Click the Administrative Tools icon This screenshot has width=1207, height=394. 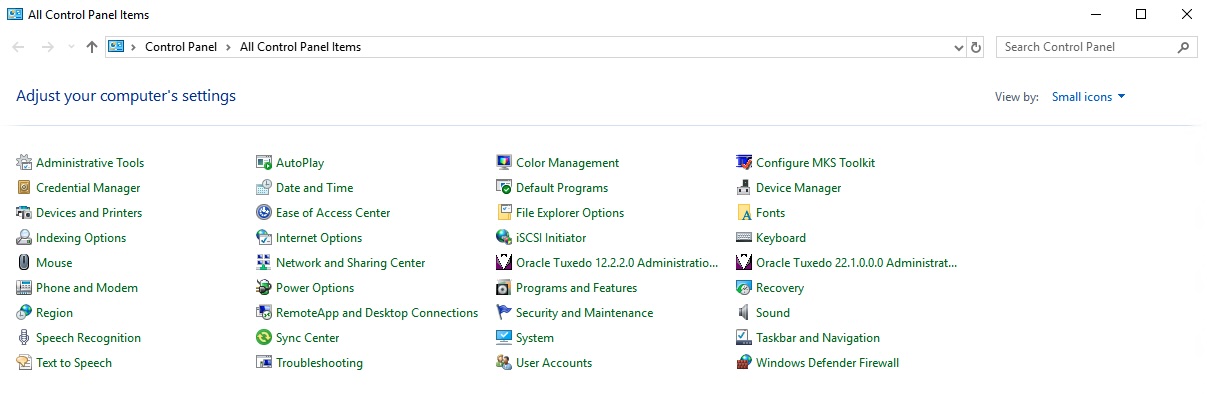(24, 163)
